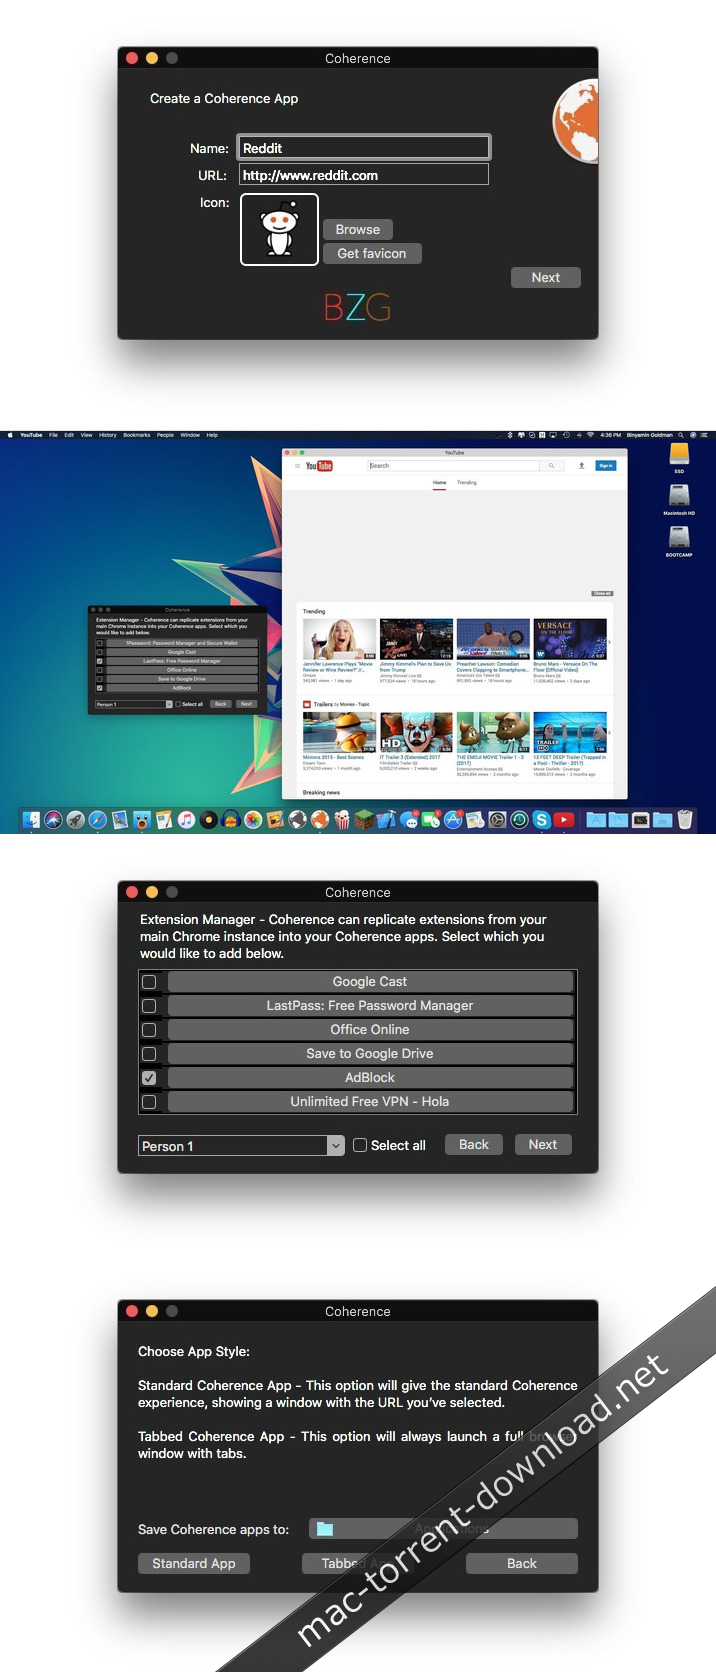The image size is (716, 1672).
Task: Open Spotlight search in the menu bar
Action: pos(680,435)
